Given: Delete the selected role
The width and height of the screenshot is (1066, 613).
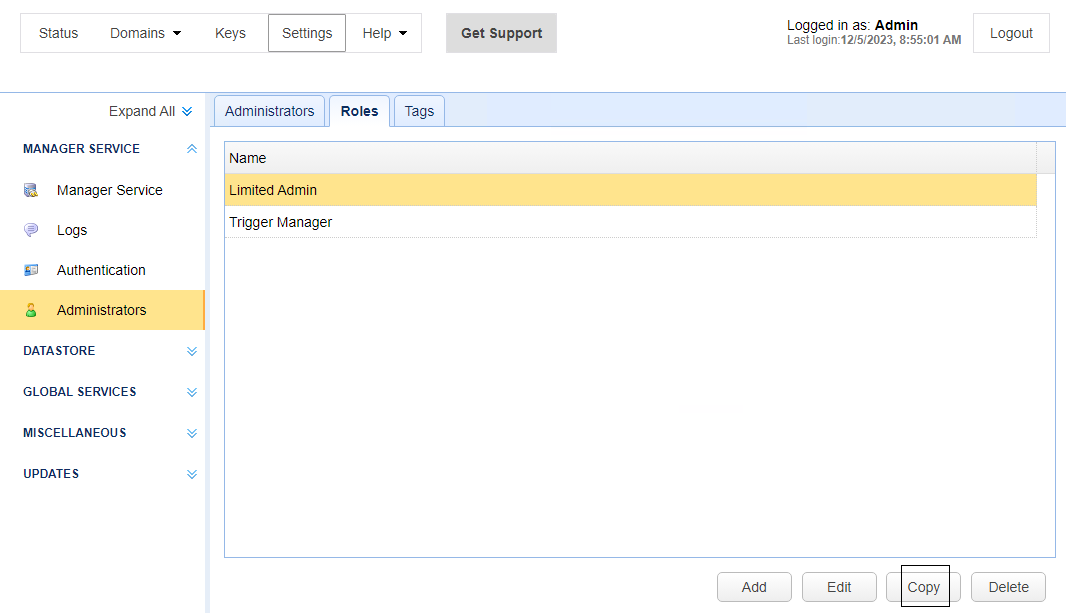Looking at the screenshot, I should click(1007, 587).
